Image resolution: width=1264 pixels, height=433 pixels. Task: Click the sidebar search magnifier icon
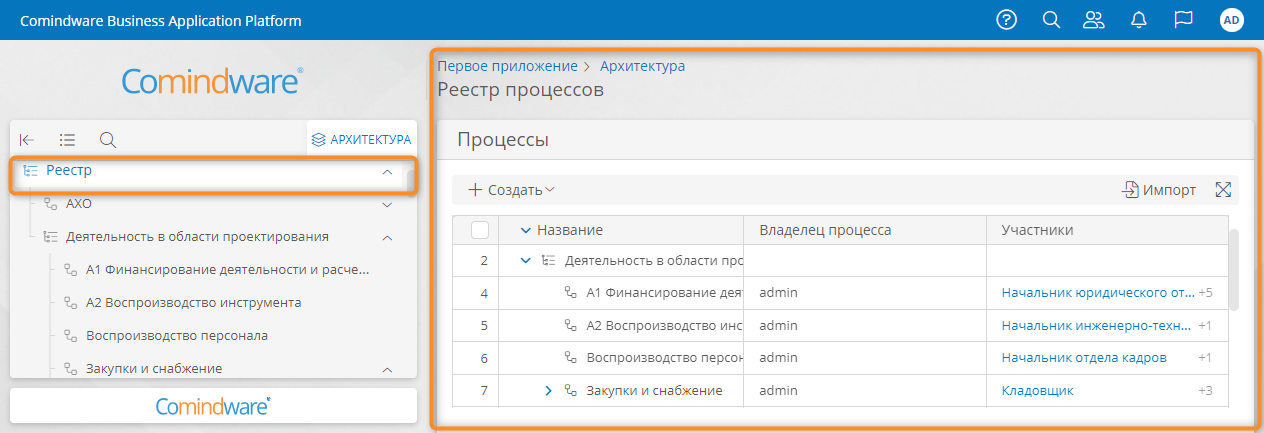click(x=108, y=140)
